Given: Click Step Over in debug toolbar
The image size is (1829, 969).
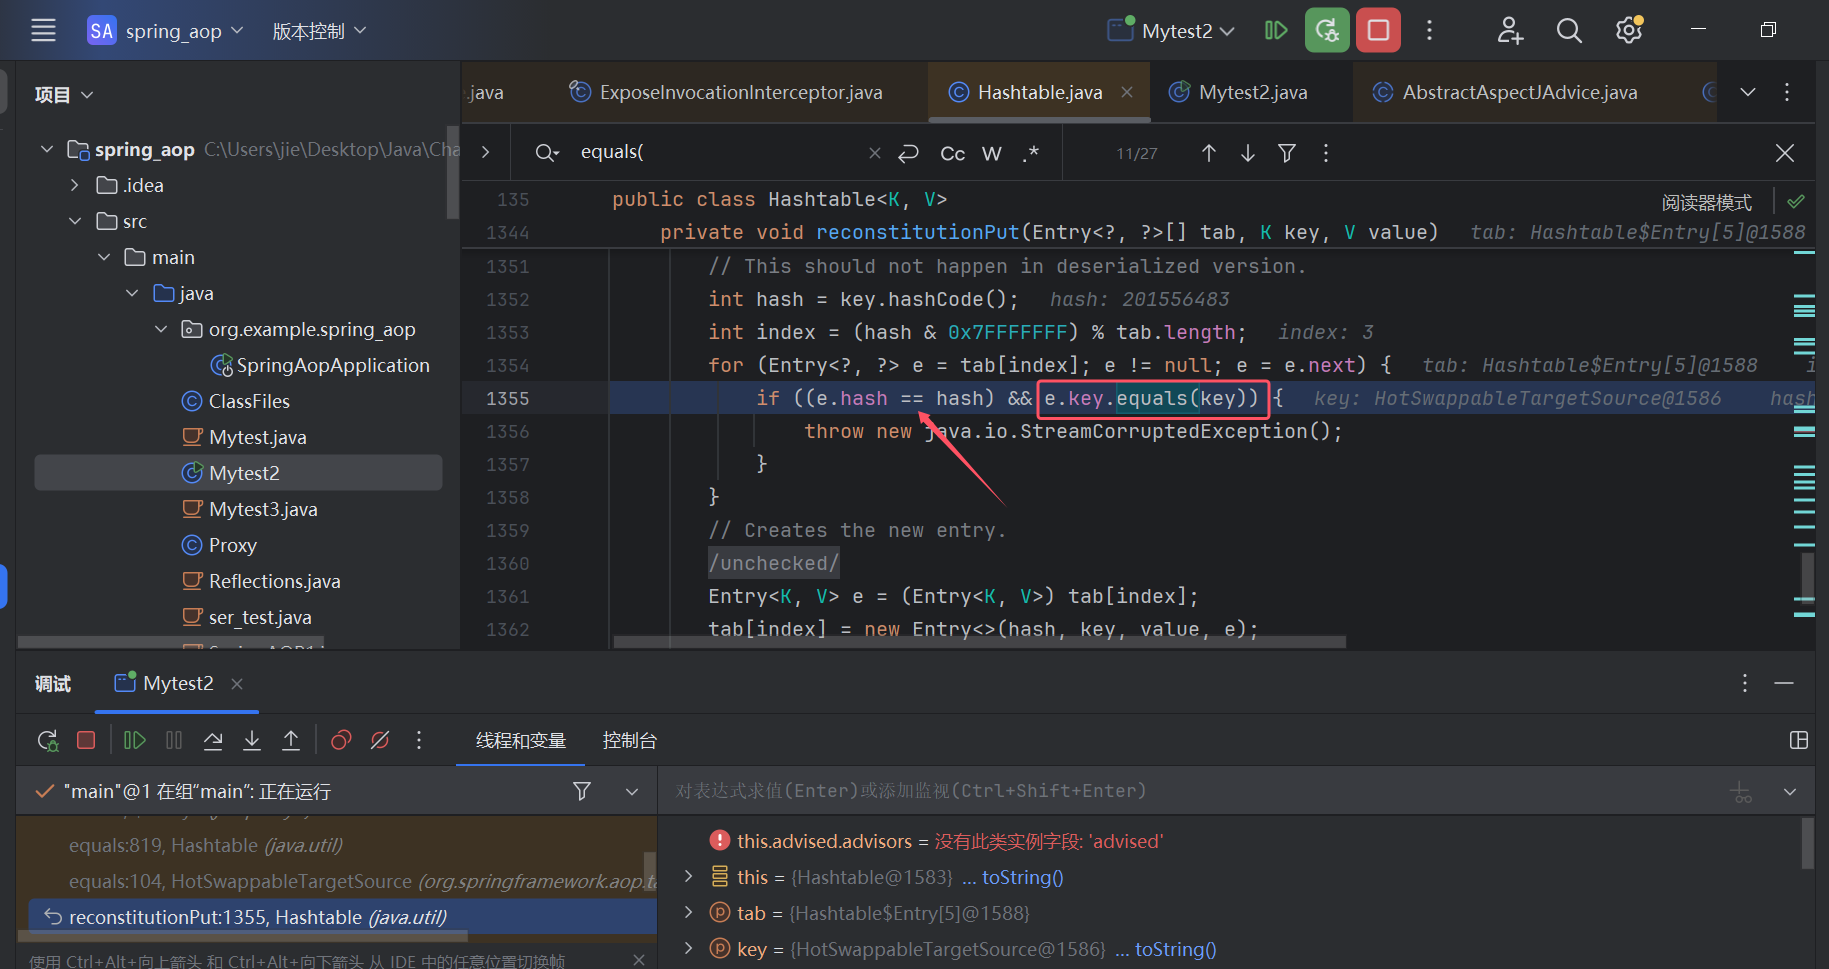Looking at the screenshot, I should click(213, 740).
